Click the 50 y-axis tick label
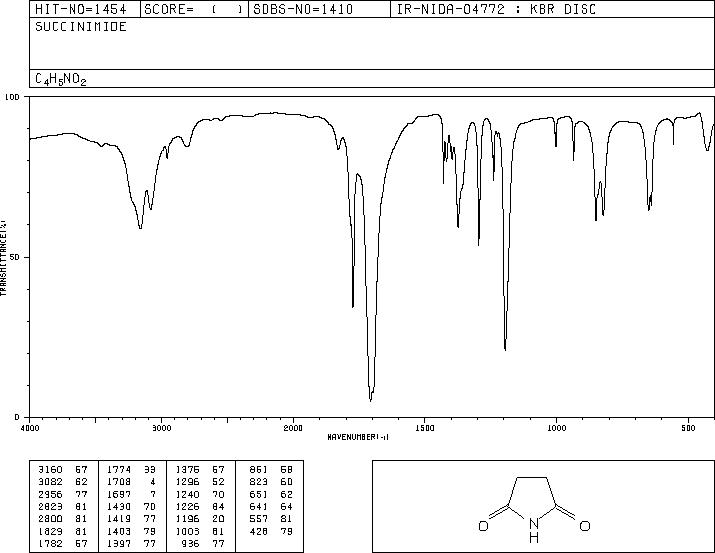715x553 pixels. (16, 257)
